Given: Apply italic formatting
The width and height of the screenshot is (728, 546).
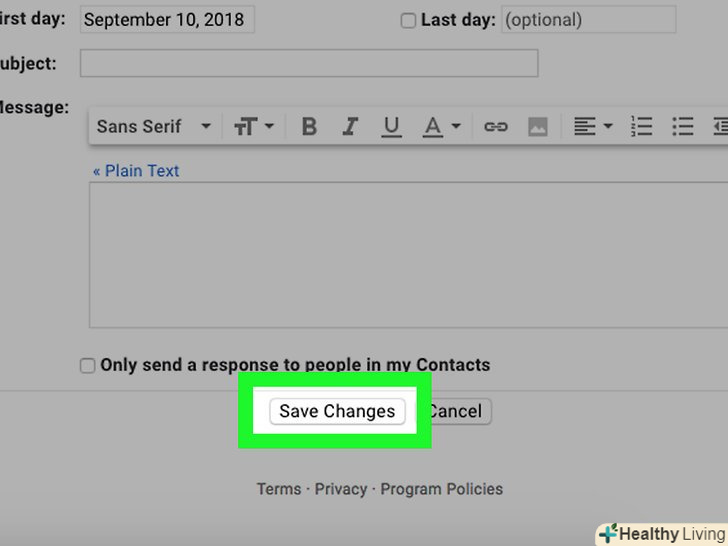Looking at the screenshot, I should (x=350, y=127).
